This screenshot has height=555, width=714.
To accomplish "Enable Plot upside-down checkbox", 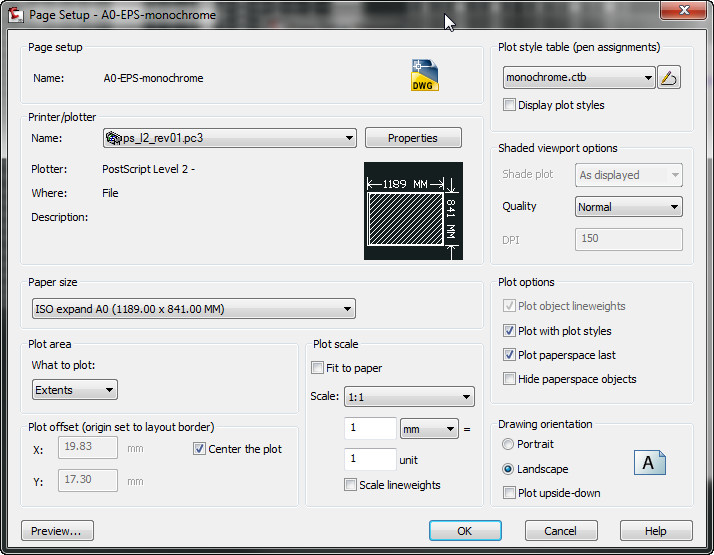I will (x=509, y=493).
